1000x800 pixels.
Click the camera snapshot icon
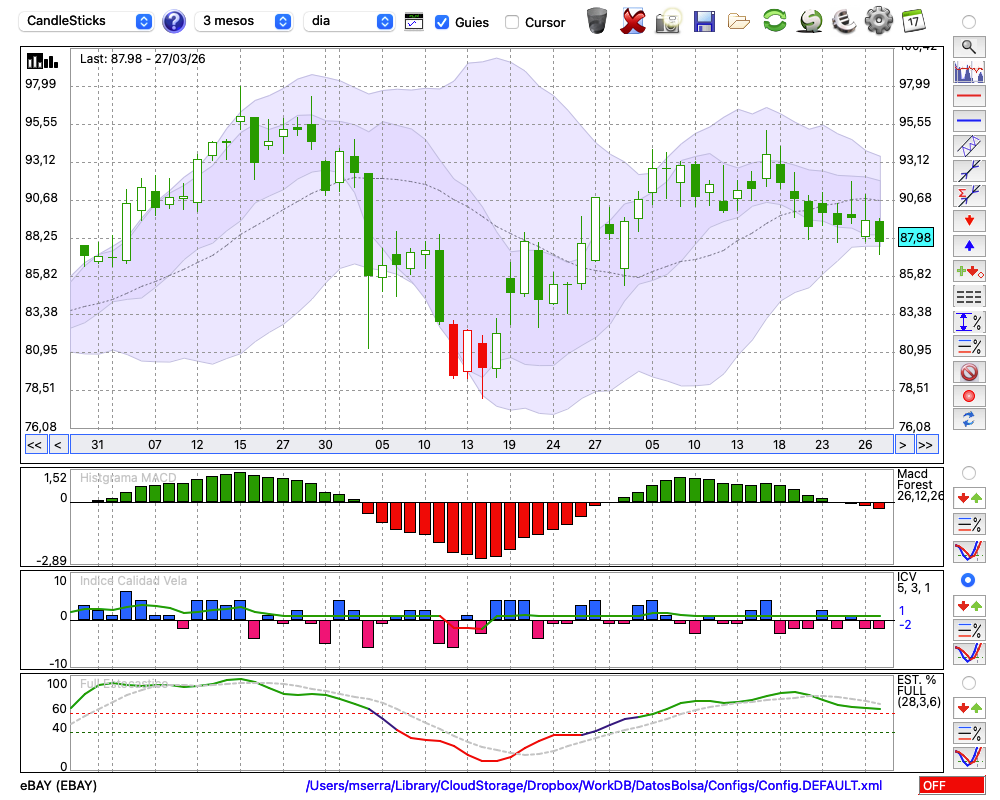[668, 21]
